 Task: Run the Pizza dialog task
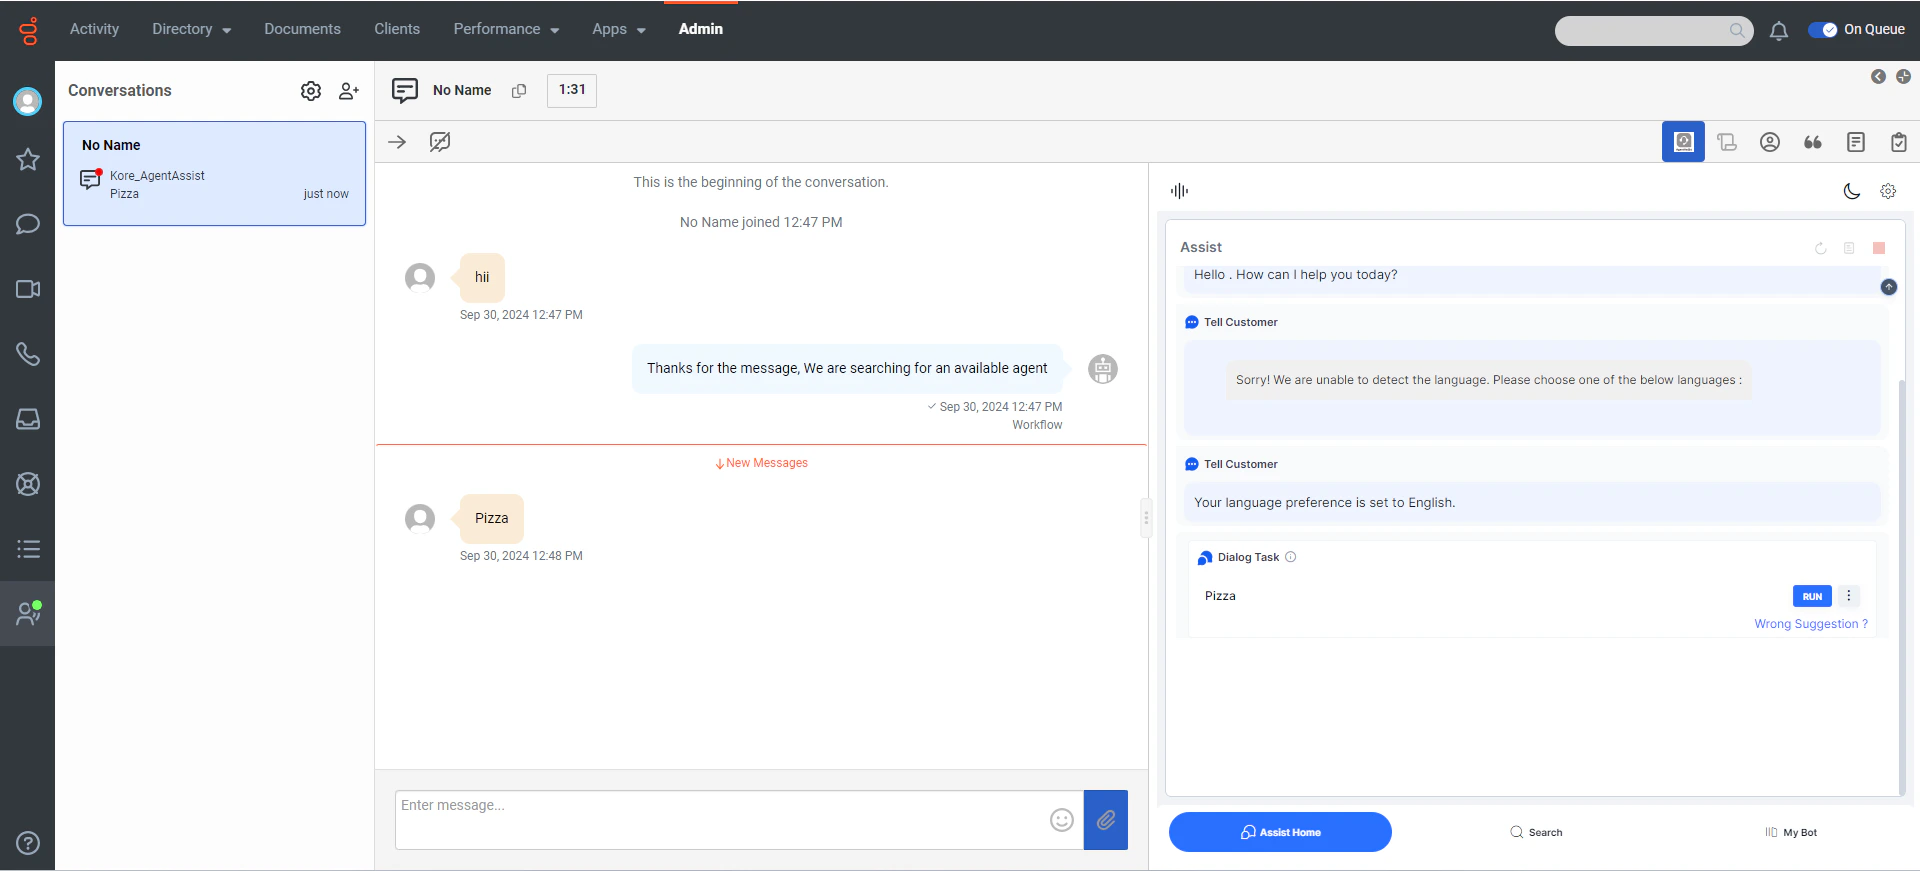(1812, 596)
